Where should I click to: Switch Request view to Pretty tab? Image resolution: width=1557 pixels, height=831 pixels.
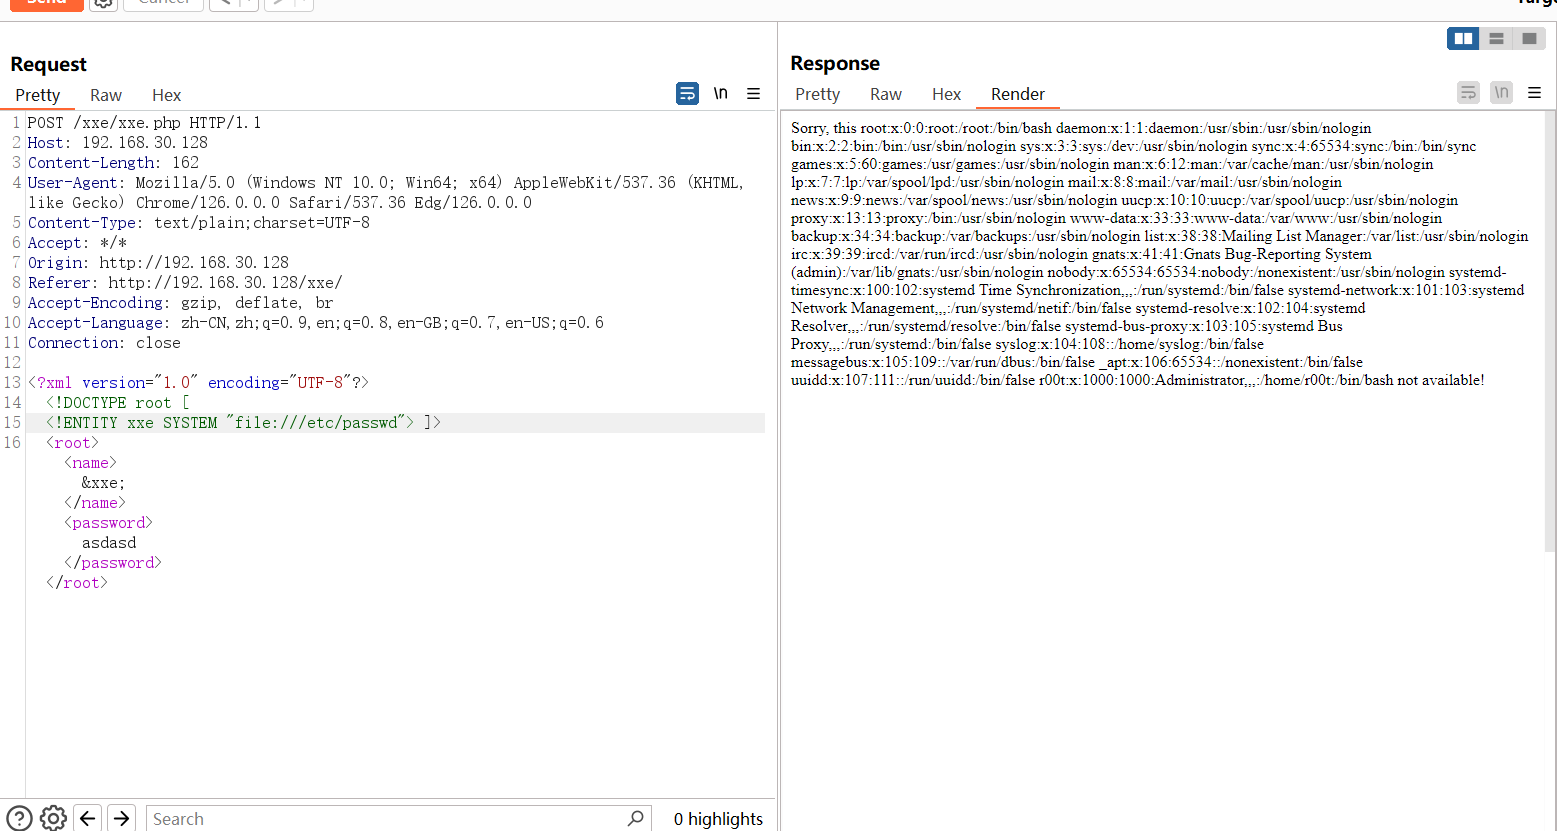pyautogui.click(x=38, y=95)
